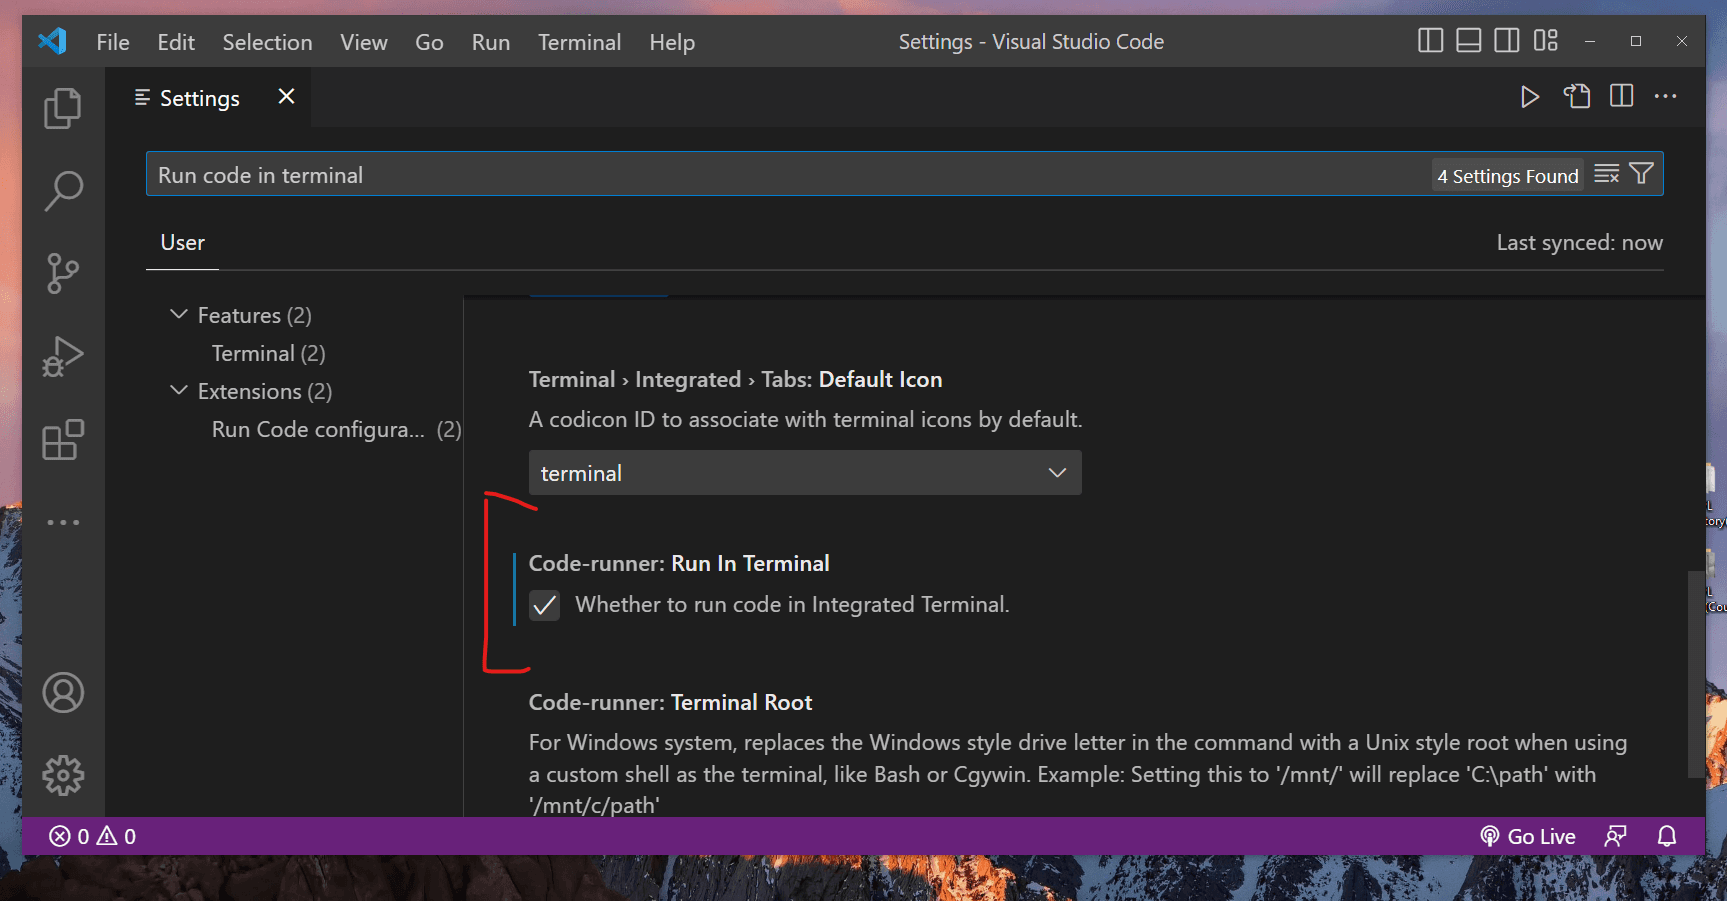Screen dimensions: 1727x901
Task: Click the Code-runner: Run In Terminal title
Action: (679, 563)
